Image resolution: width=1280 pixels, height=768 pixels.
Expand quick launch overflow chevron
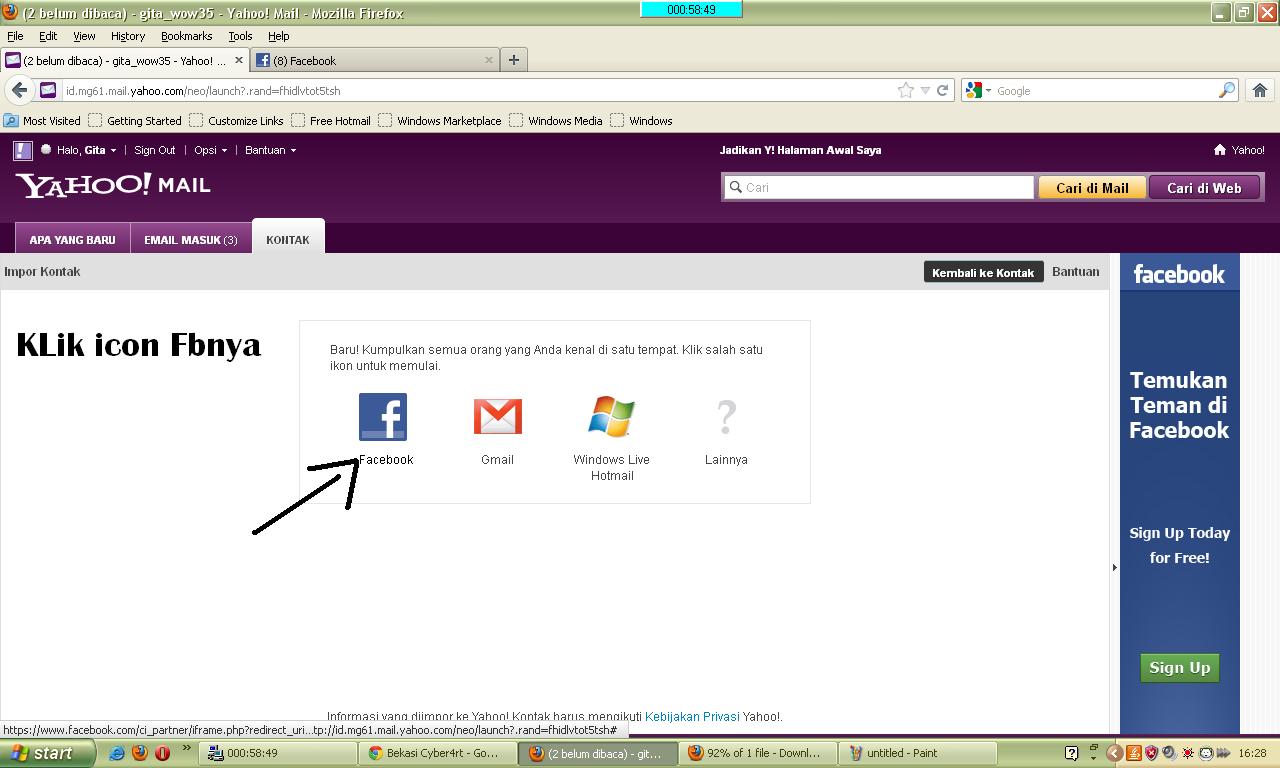click(x=186, y=749)
